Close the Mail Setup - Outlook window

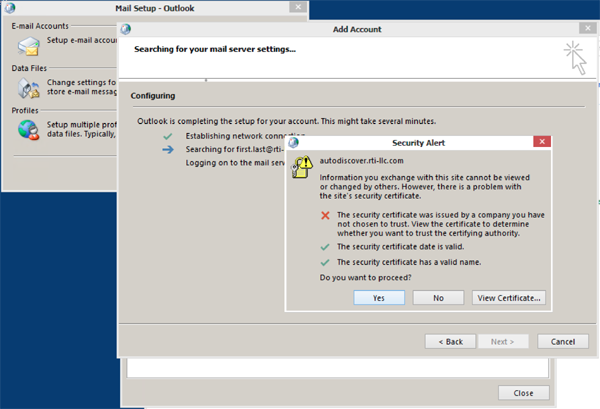pyautogui.click(x=298, y=7)
